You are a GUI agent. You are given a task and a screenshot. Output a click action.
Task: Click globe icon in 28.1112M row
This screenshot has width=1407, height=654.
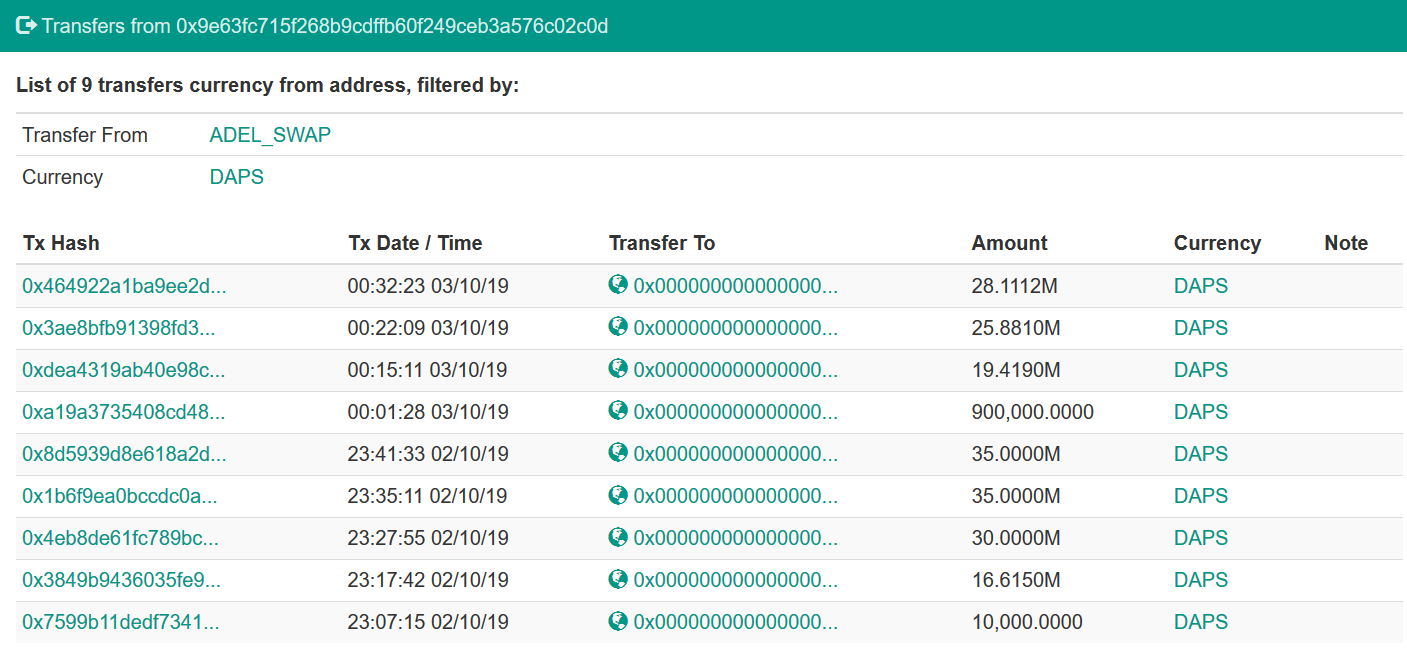pos(618,285)
